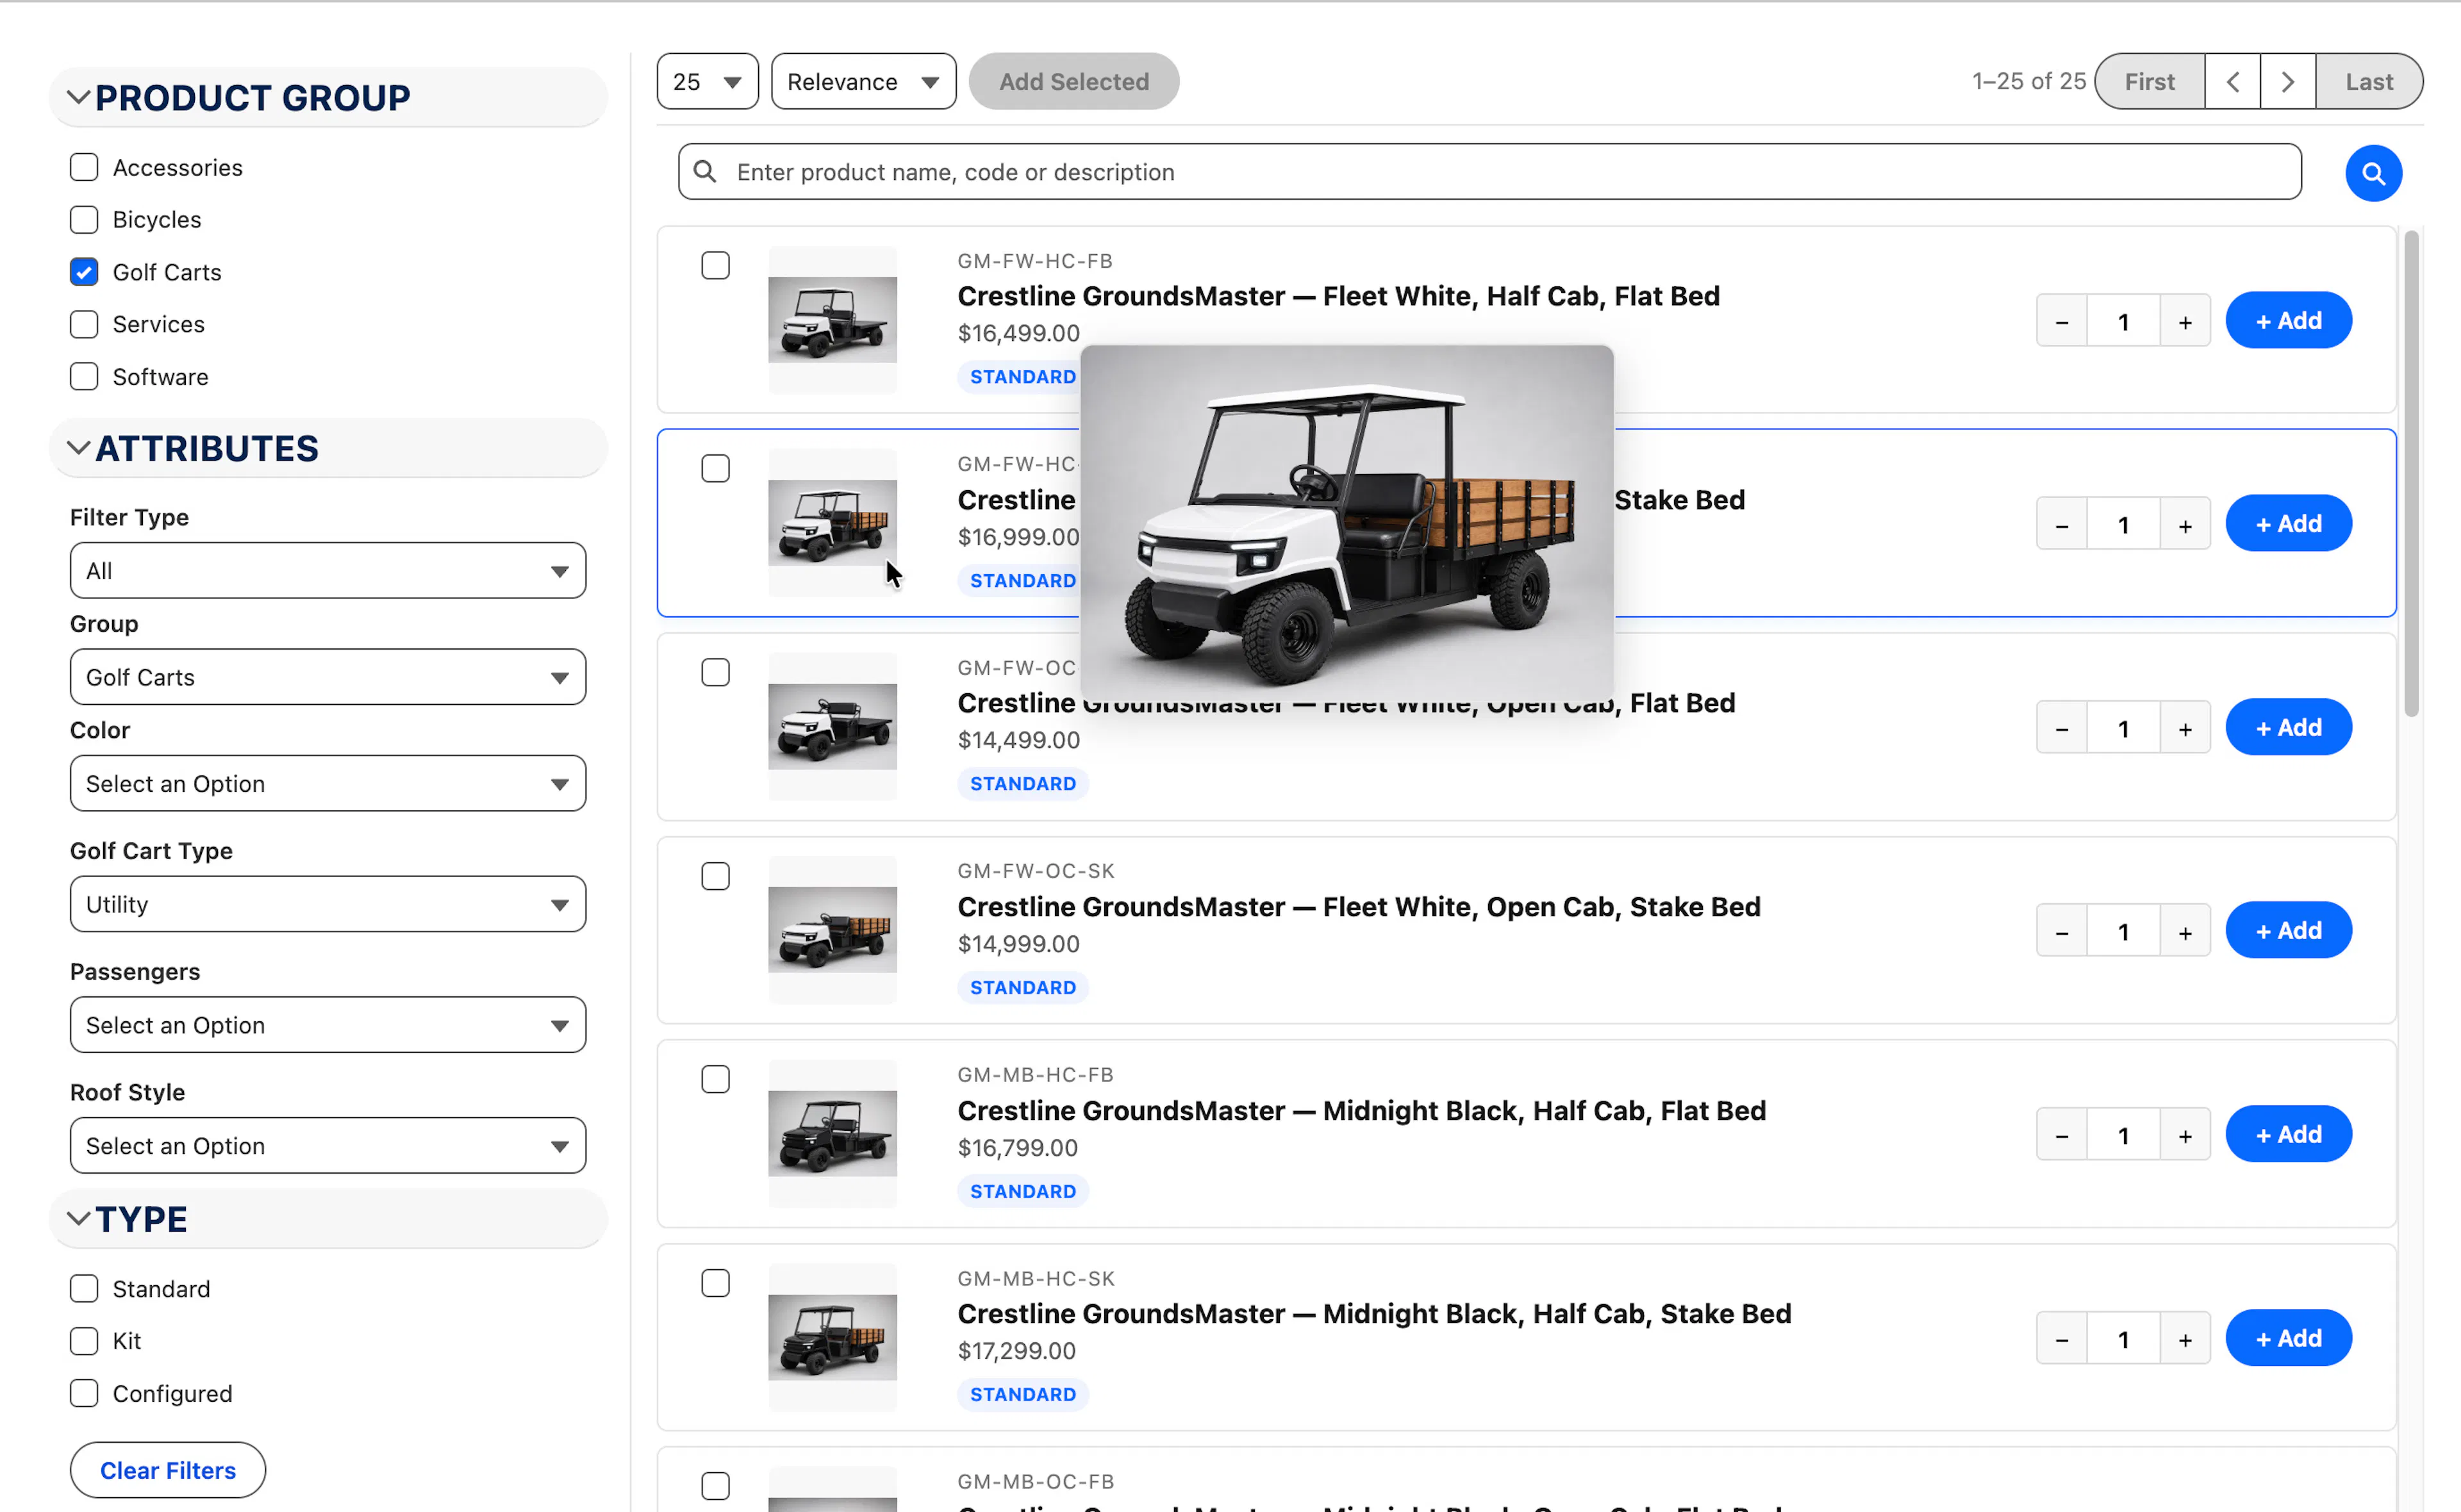Viewport: 2461px width, 1512px height.
Task: Select the GM-FW-OC-SK product checkbox
Action: [x=715, y=876]
